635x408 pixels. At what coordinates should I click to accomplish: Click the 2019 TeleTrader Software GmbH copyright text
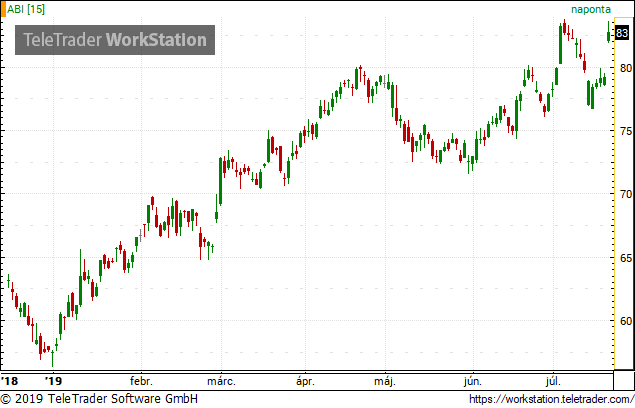(x=99, y=399)
